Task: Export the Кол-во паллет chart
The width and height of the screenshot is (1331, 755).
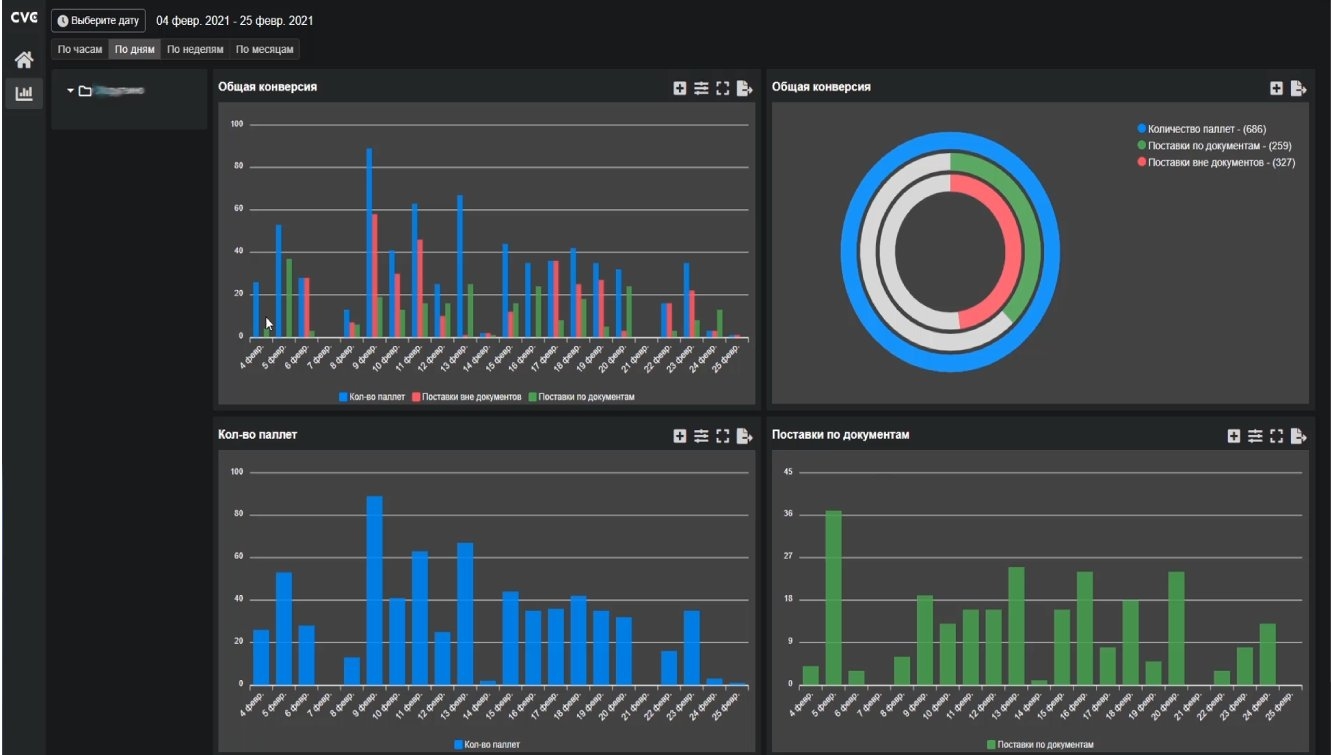Action: [x=744, y=436]
